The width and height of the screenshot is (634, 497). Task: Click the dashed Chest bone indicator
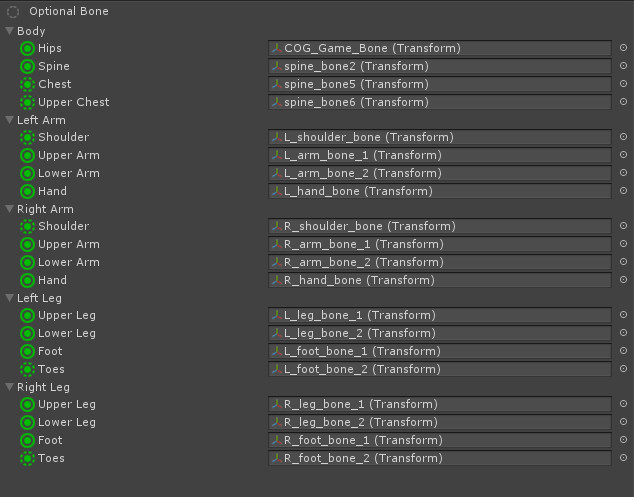pos(27,84)
